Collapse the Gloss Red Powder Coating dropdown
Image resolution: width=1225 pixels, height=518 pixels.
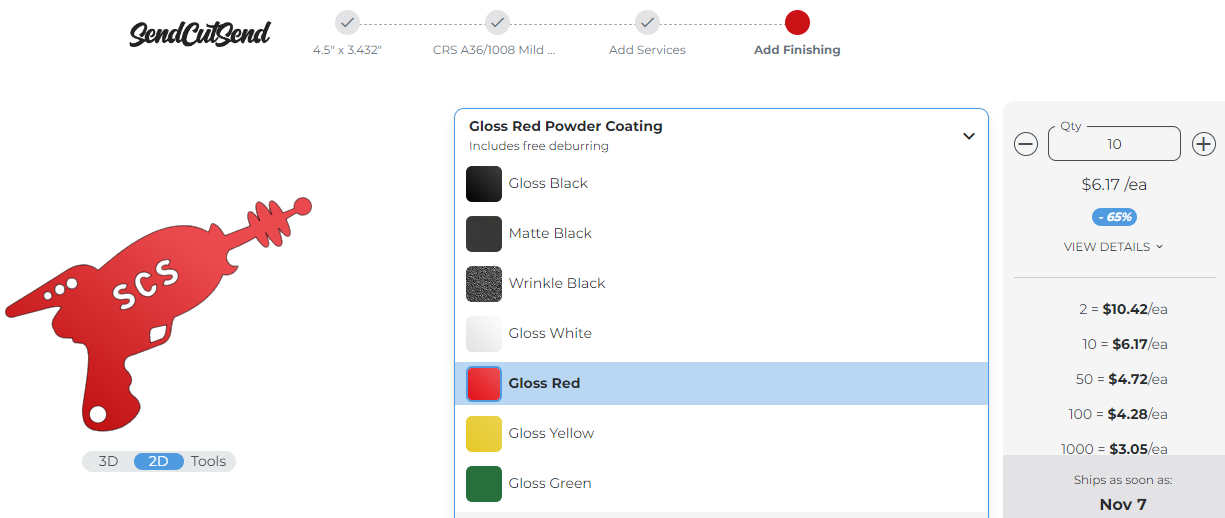coord(968,136)
